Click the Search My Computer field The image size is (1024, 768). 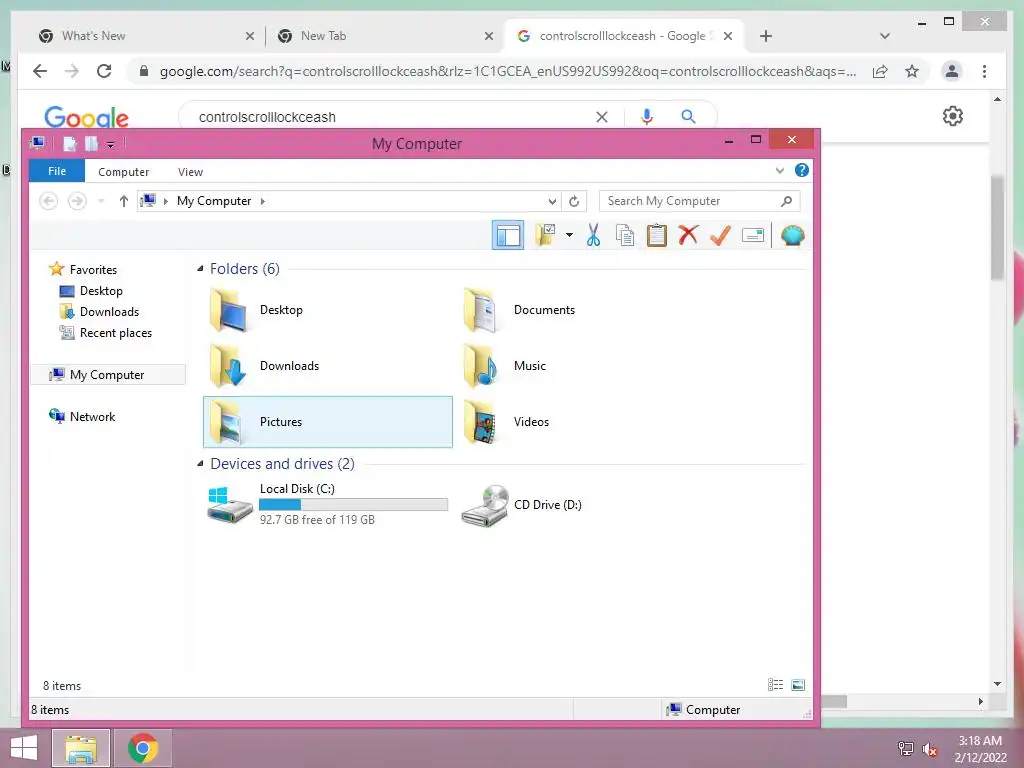point(699,201)
